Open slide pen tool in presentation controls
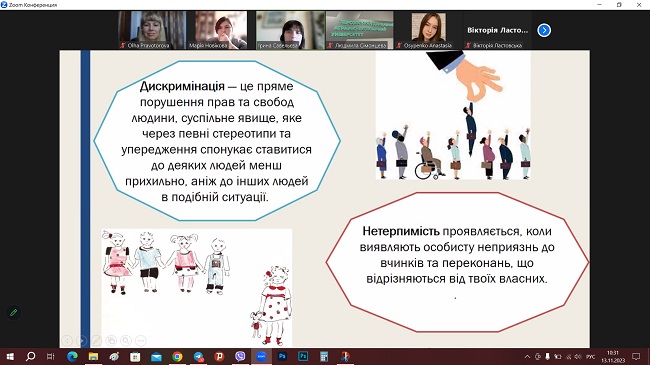This screenshot has height=365, width=650. (x=97, y=341)
